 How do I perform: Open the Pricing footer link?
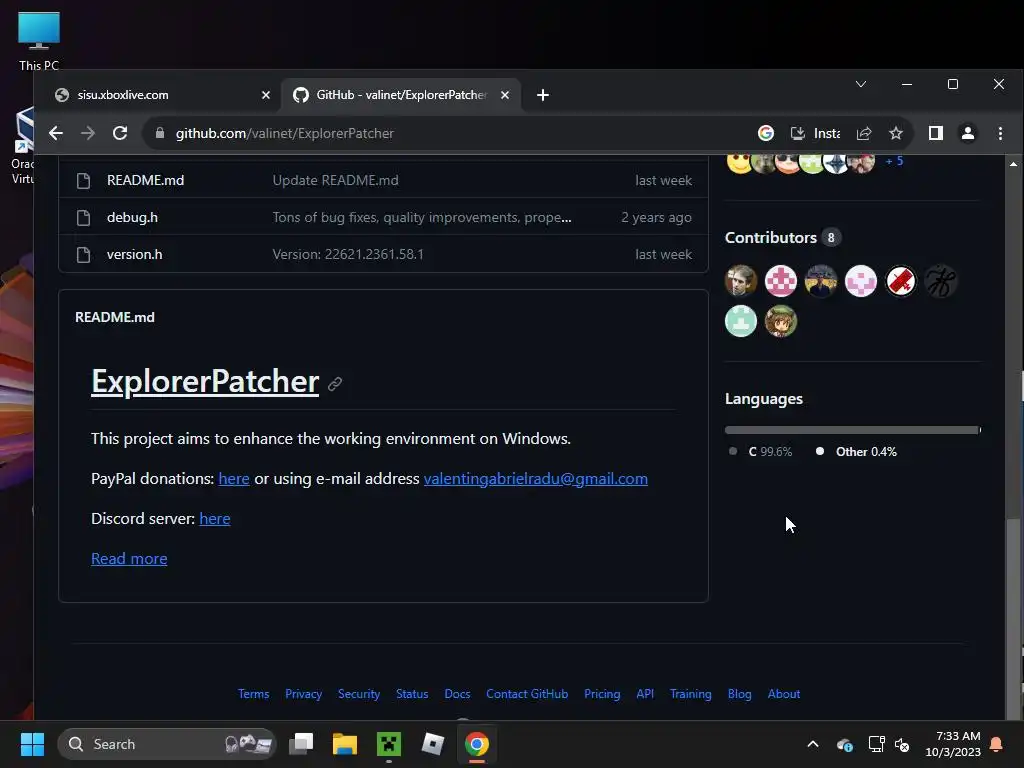[x=602, y=694]
